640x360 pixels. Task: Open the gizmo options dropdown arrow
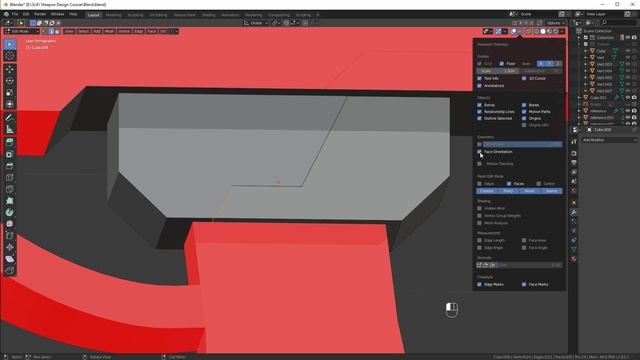click(x=505, y=31)
